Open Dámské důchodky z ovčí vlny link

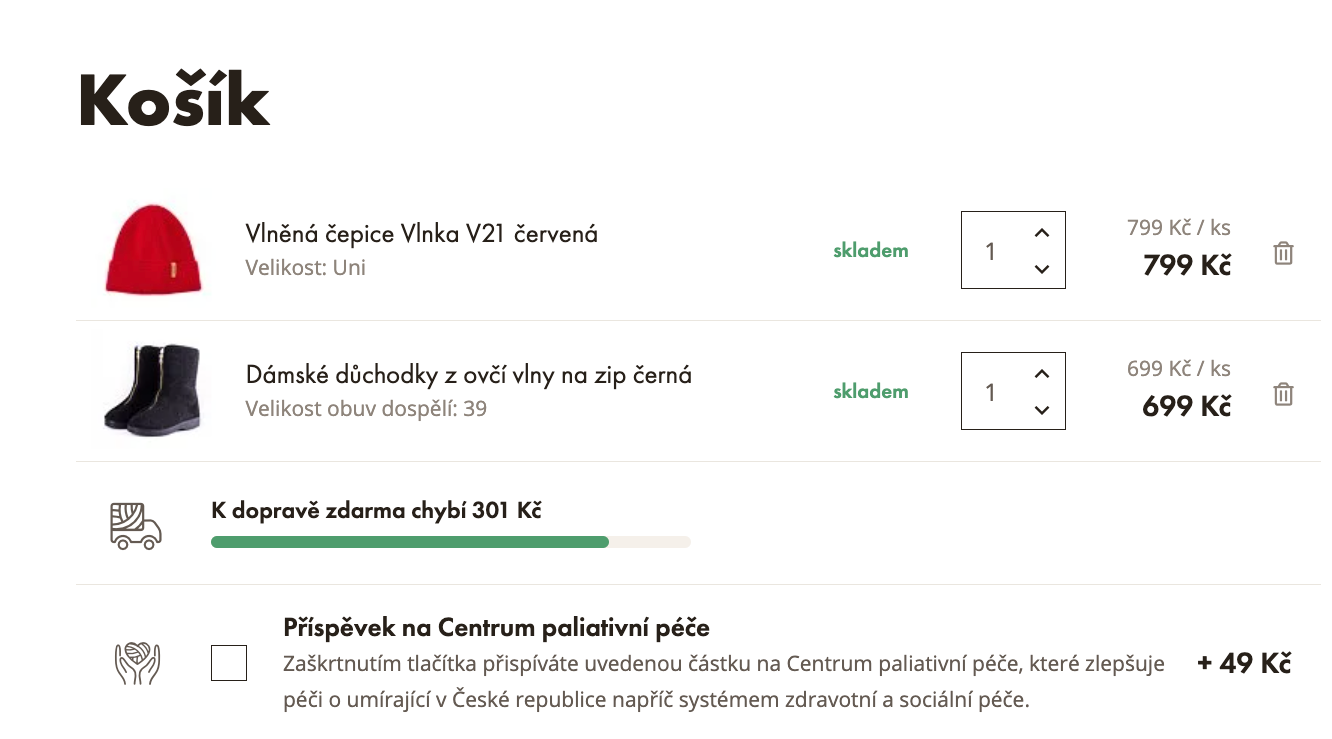468,375
